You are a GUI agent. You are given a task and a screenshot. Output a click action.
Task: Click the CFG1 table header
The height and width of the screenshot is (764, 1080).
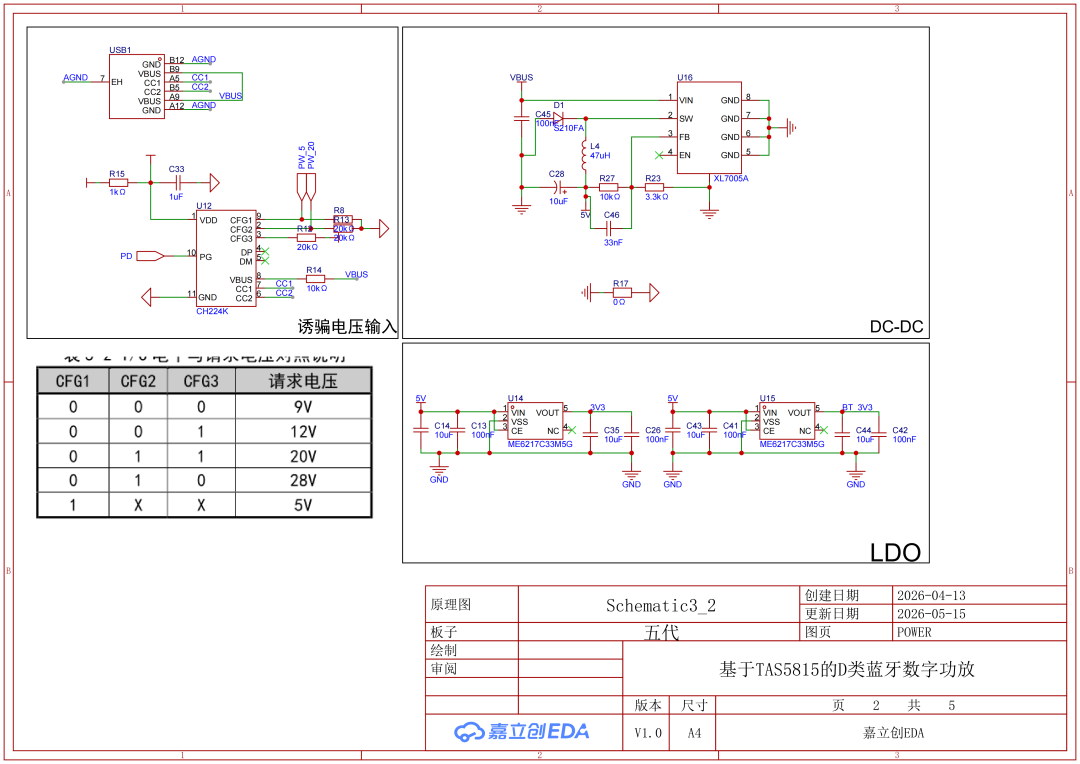coord(73,381)
